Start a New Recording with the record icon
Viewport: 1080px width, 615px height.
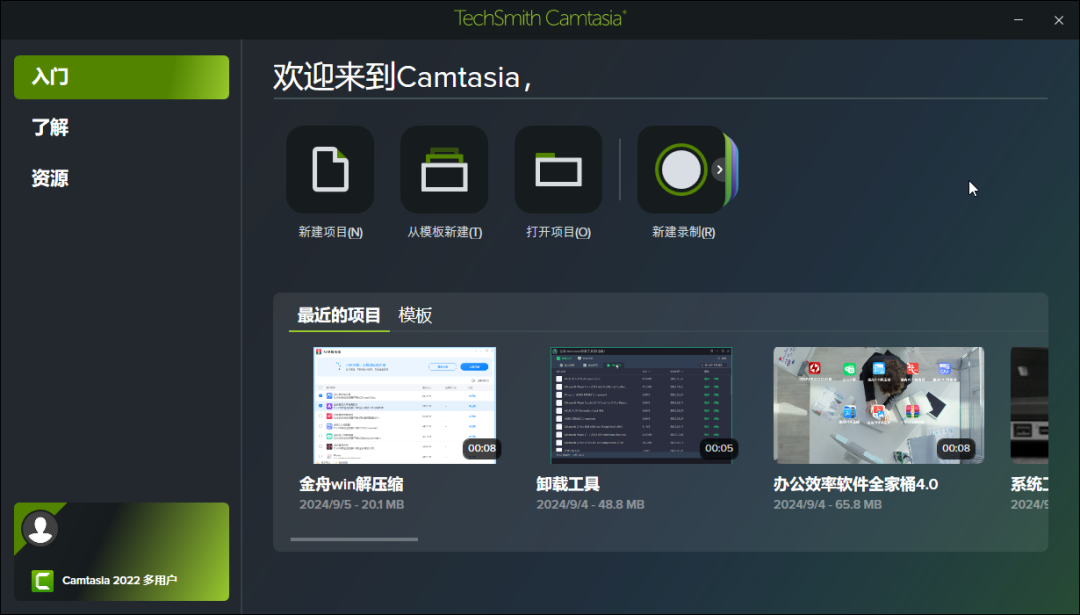681,169
